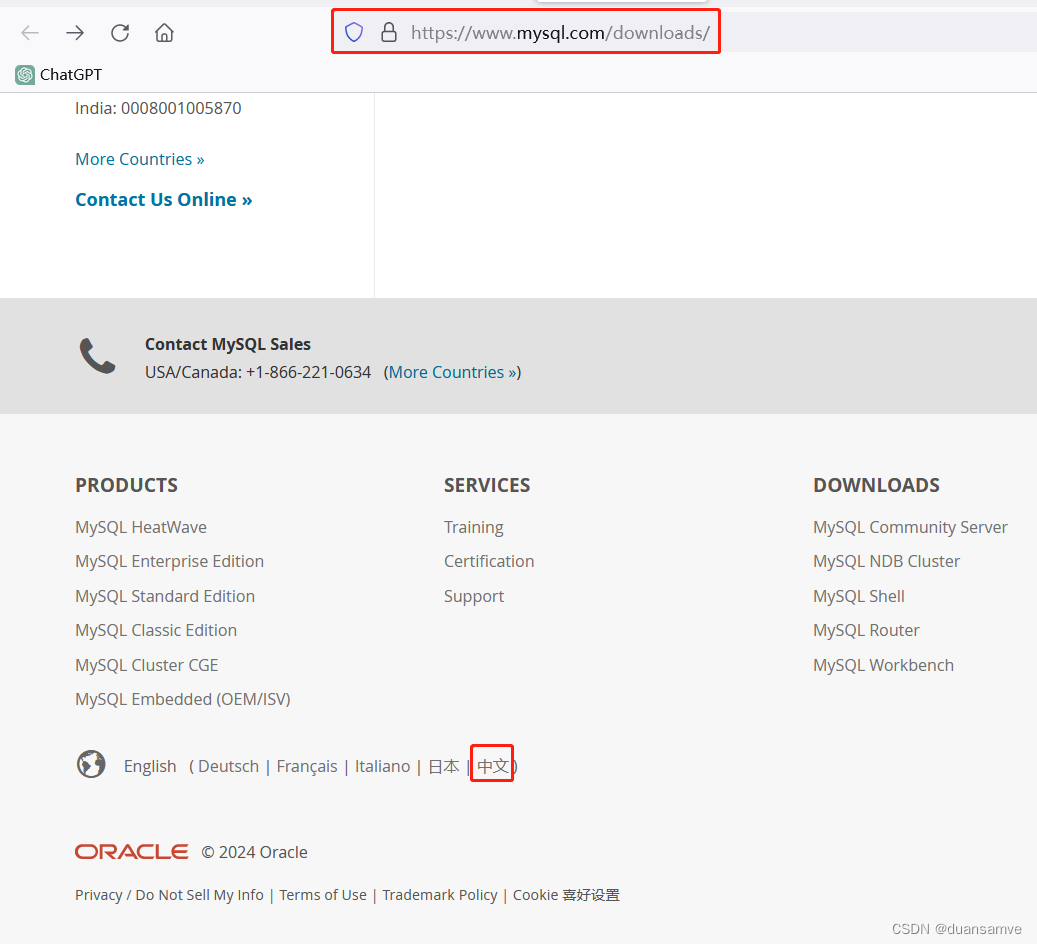The height and width of the screenshot is (944, 1037).
Task: Click USA/Canada: +1-866-221-0634 phone text
Action: click(258, 372)
